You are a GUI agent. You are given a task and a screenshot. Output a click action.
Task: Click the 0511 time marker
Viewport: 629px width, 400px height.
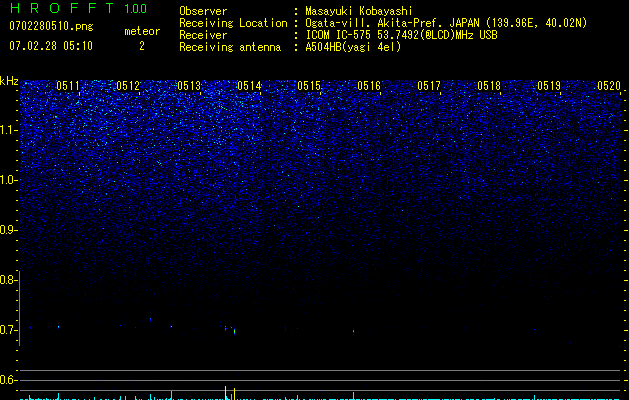pos(68,86)
